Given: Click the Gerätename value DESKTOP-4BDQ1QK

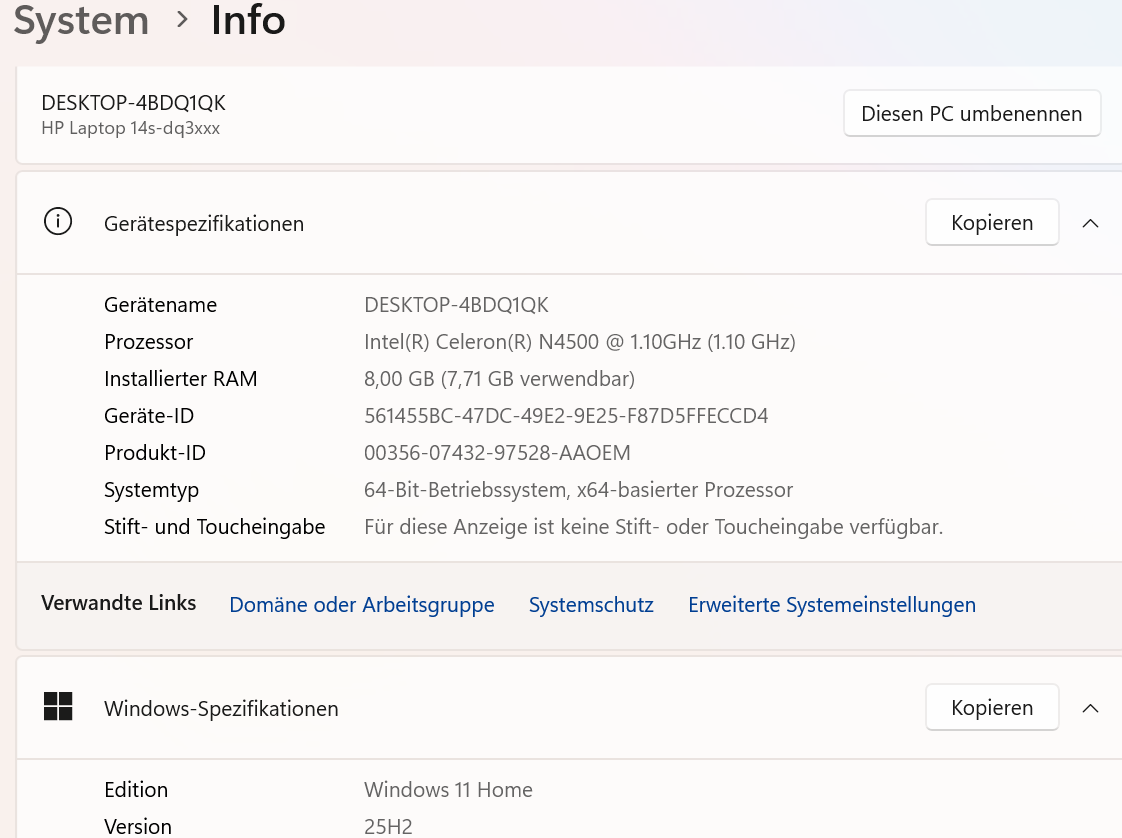Looking at the screenshot, I should 457,305.
